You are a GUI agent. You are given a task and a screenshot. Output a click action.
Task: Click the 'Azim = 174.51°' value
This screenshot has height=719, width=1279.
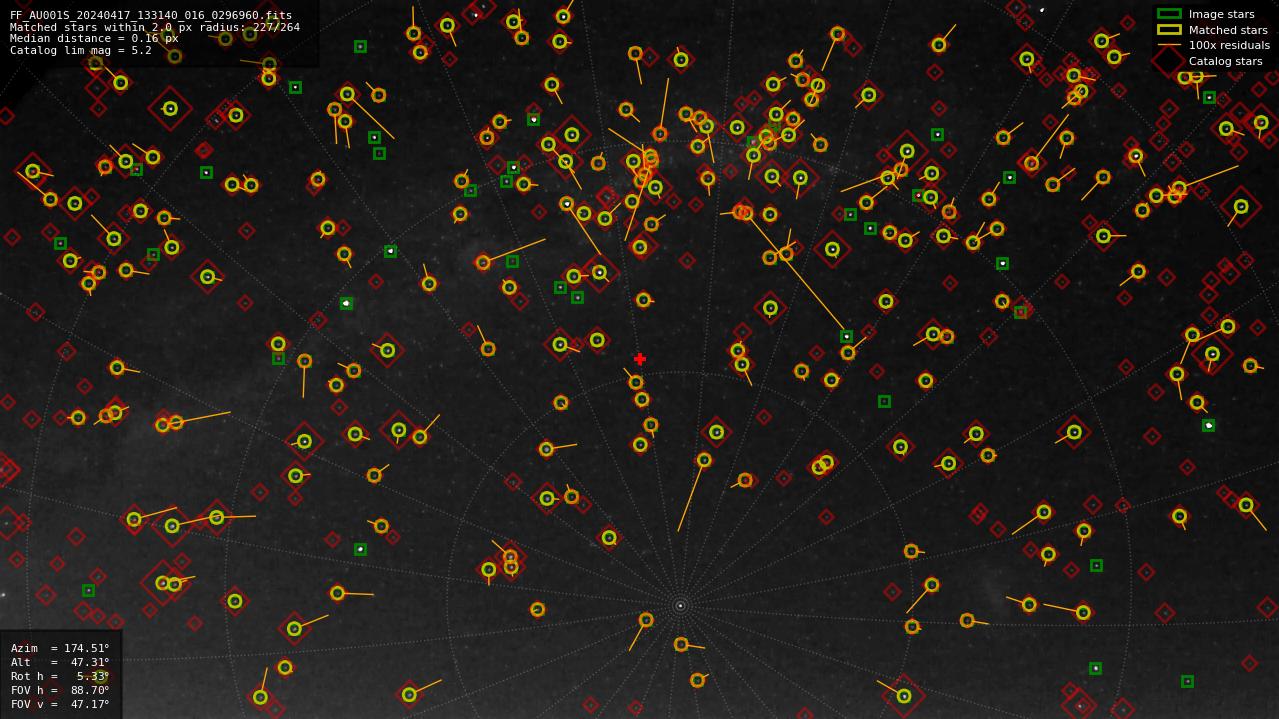click(60, 648)
